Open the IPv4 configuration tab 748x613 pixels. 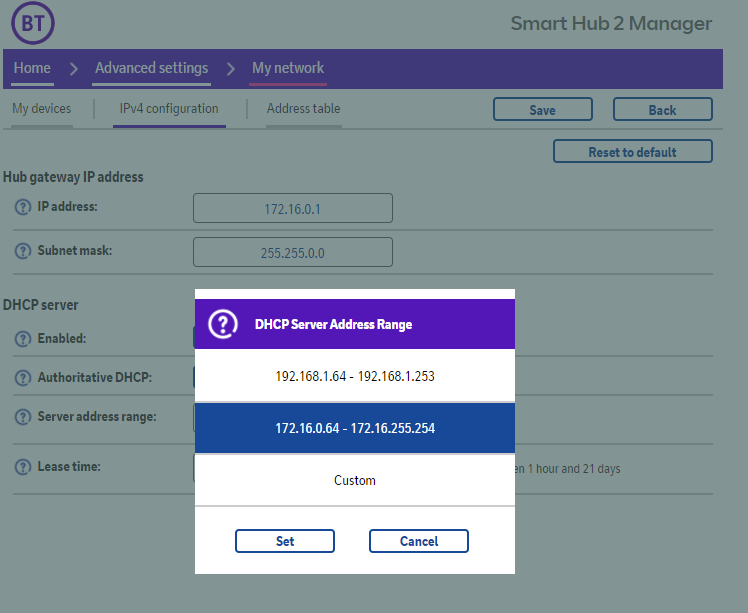pyautogui.click(x=169, y=109)
